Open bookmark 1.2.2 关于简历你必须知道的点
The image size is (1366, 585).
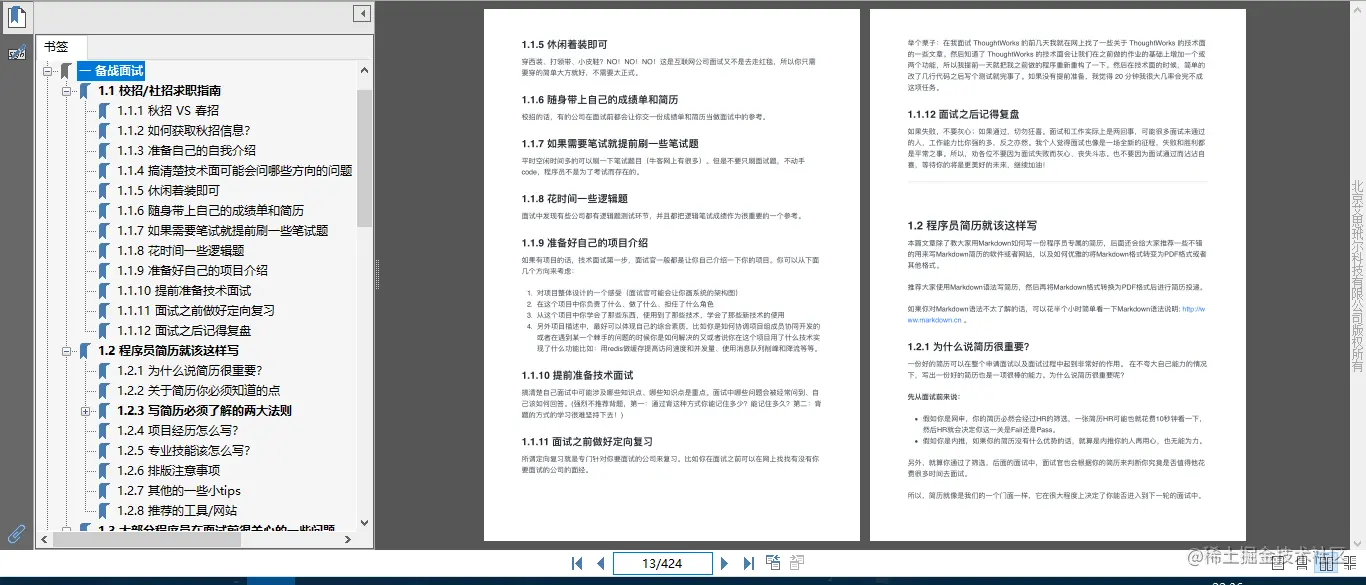pyautogui.click(x=198, y=391)
